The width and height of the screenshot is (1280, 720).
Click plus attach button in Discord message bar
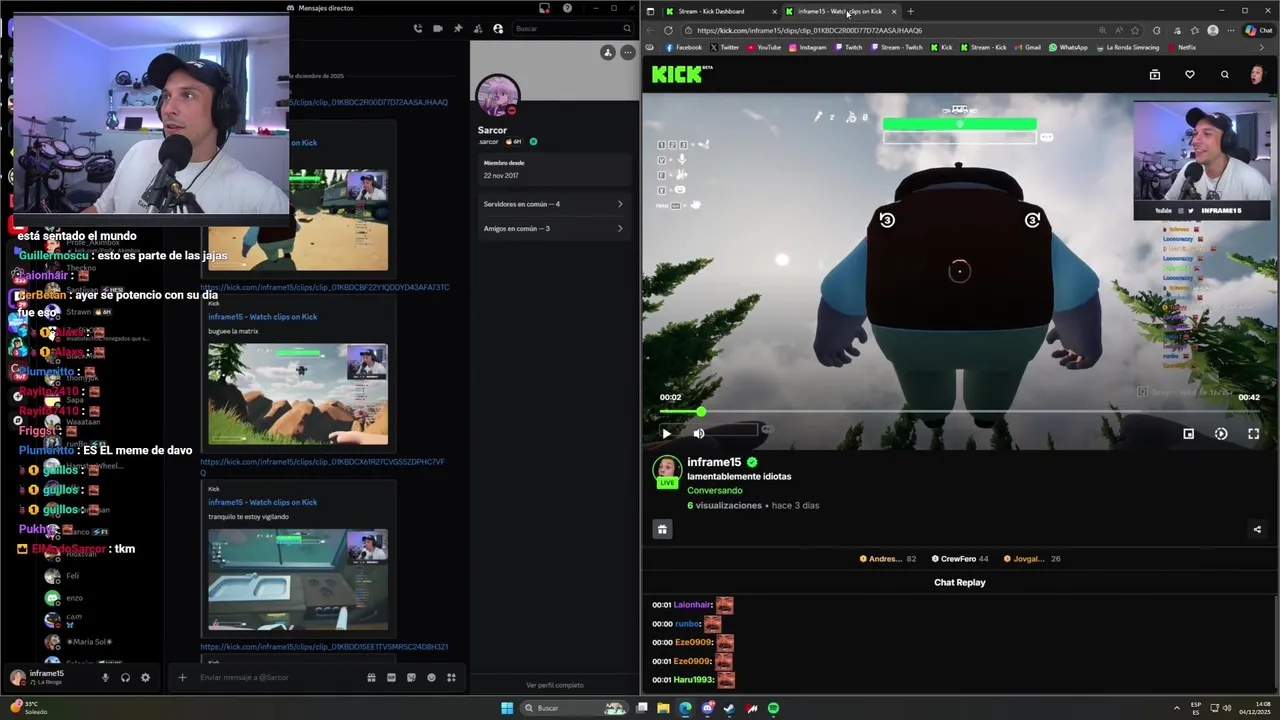182,677
